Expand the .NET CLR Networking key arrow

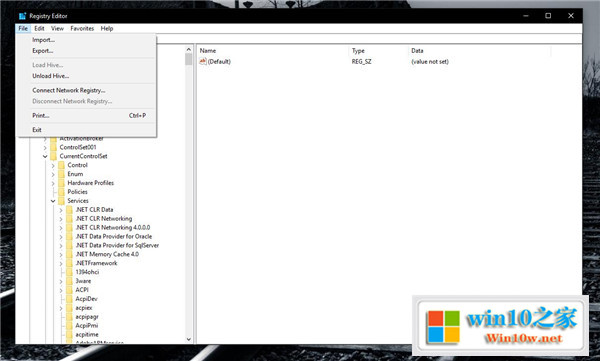pyautogui.click(x=61, y=219)
